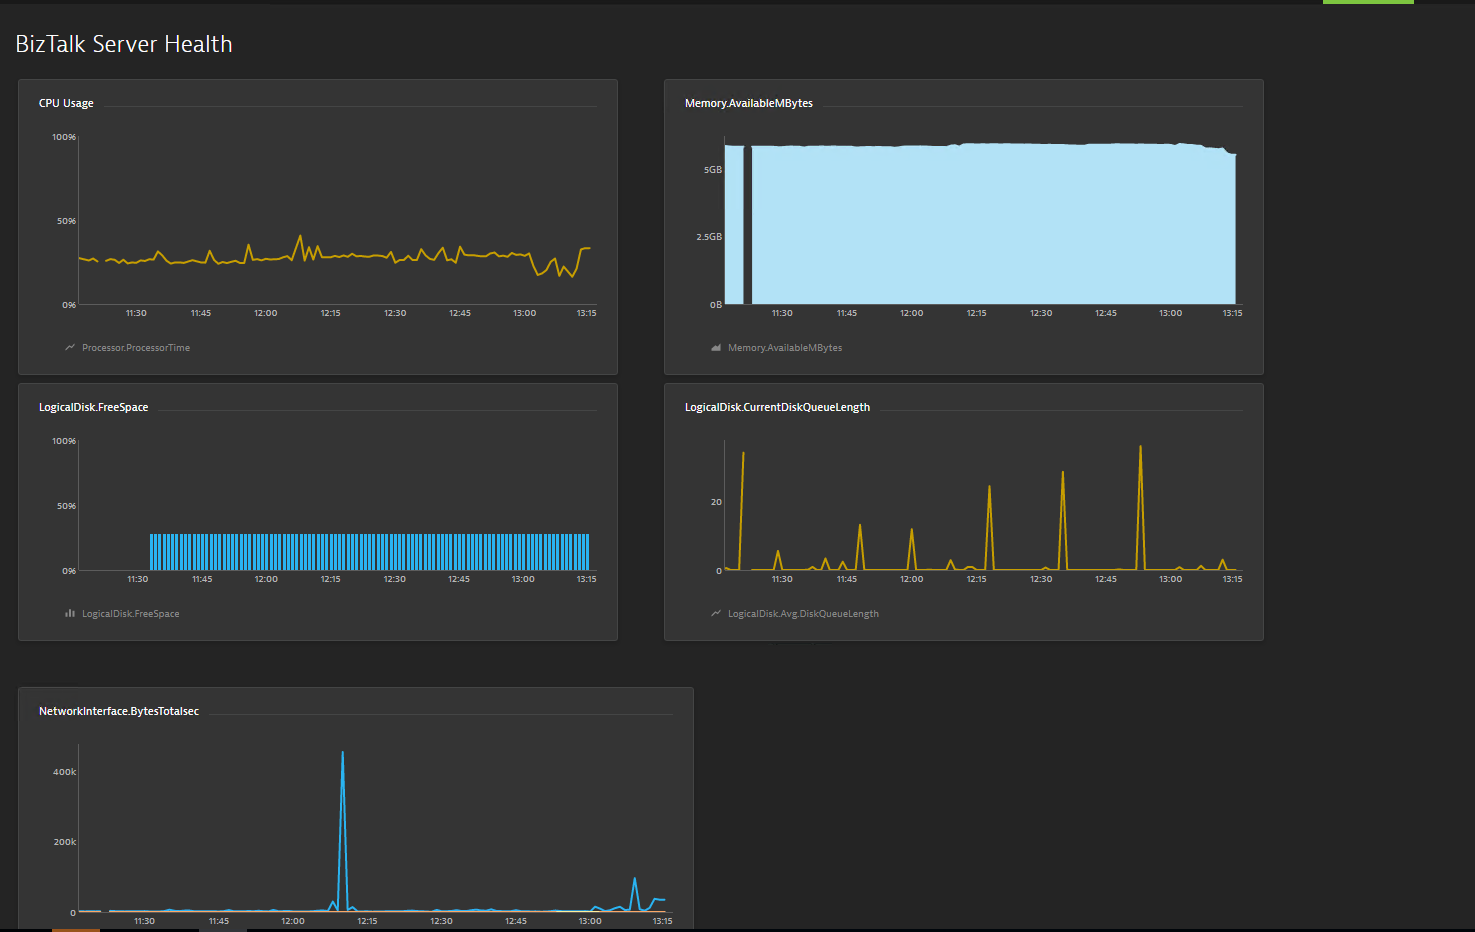The image size is (1475, 932).
Task: Open the NetworkInterface.BytesTotalsec tile title
Action: coord(119,711)
